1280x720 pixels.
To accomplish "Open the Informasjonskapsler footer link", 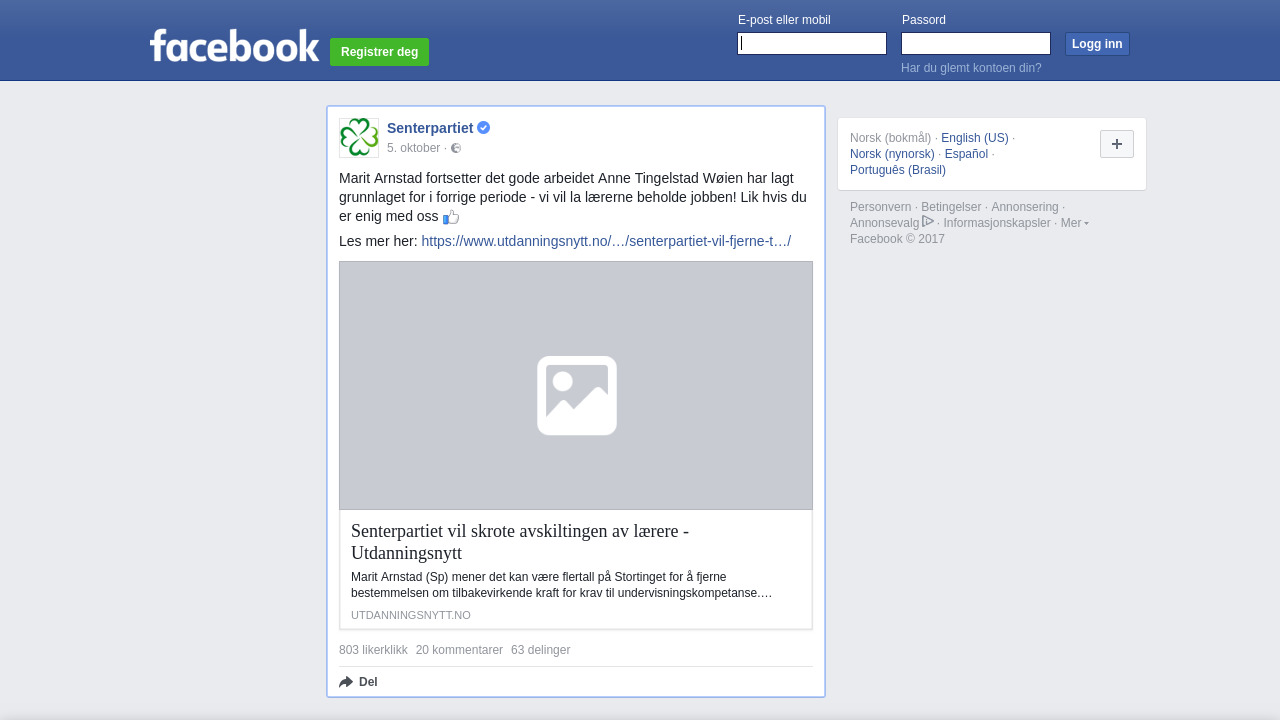I will coord(997,223).
